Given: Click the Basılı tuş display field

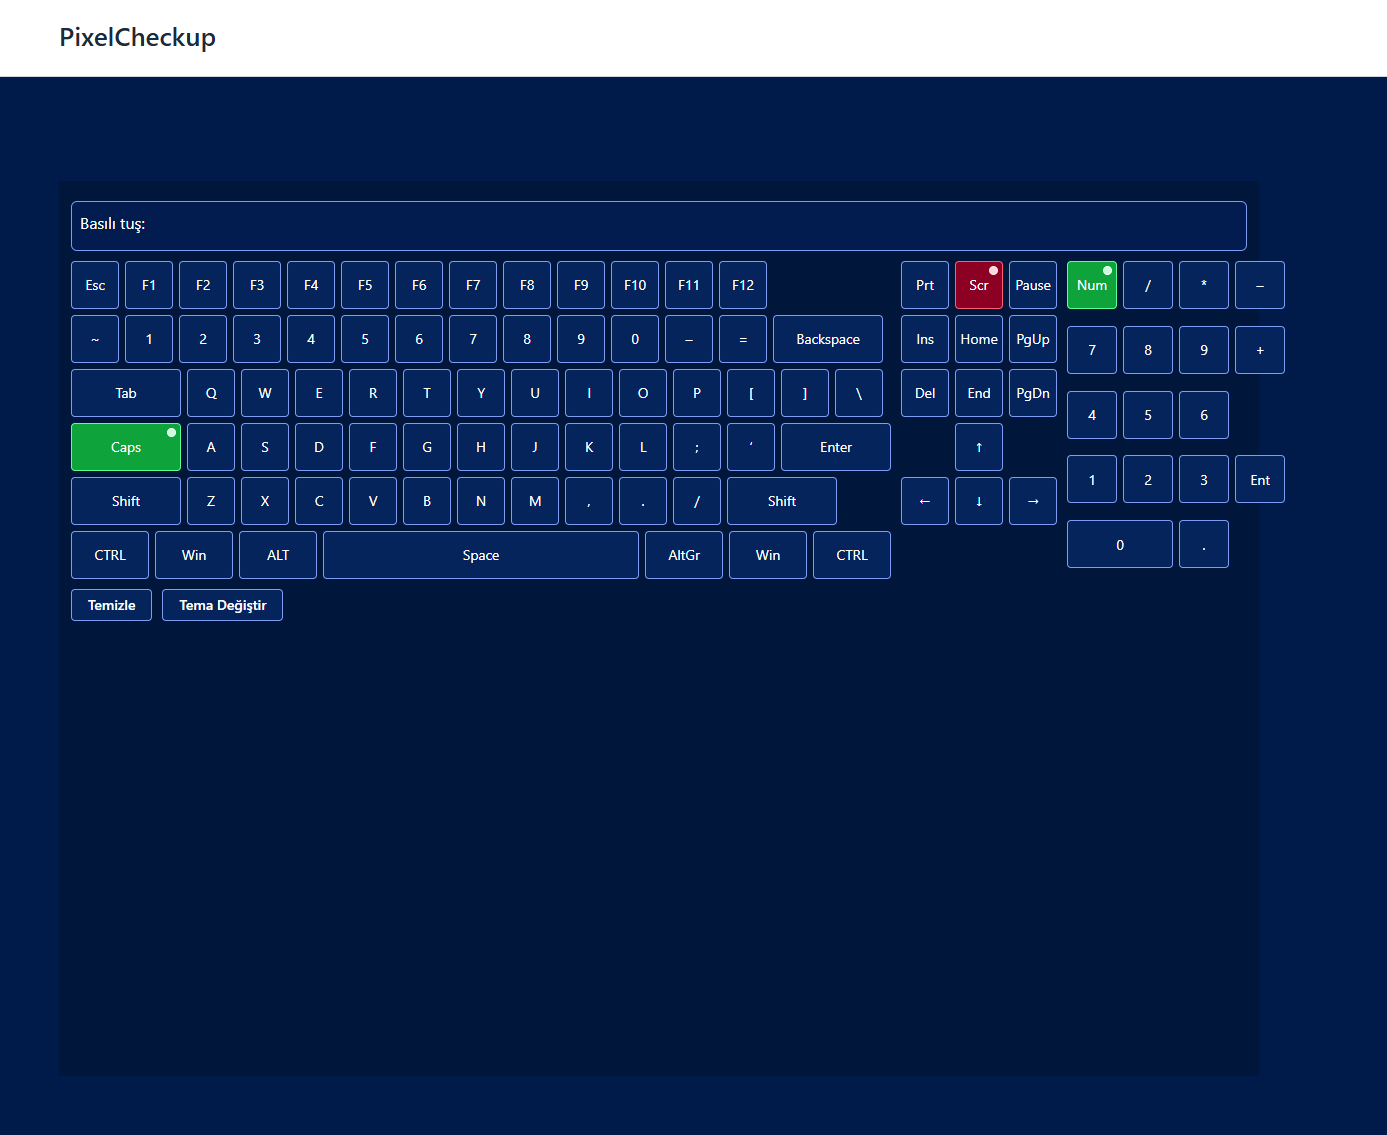Looking at the screenshot, I should 658,226.
